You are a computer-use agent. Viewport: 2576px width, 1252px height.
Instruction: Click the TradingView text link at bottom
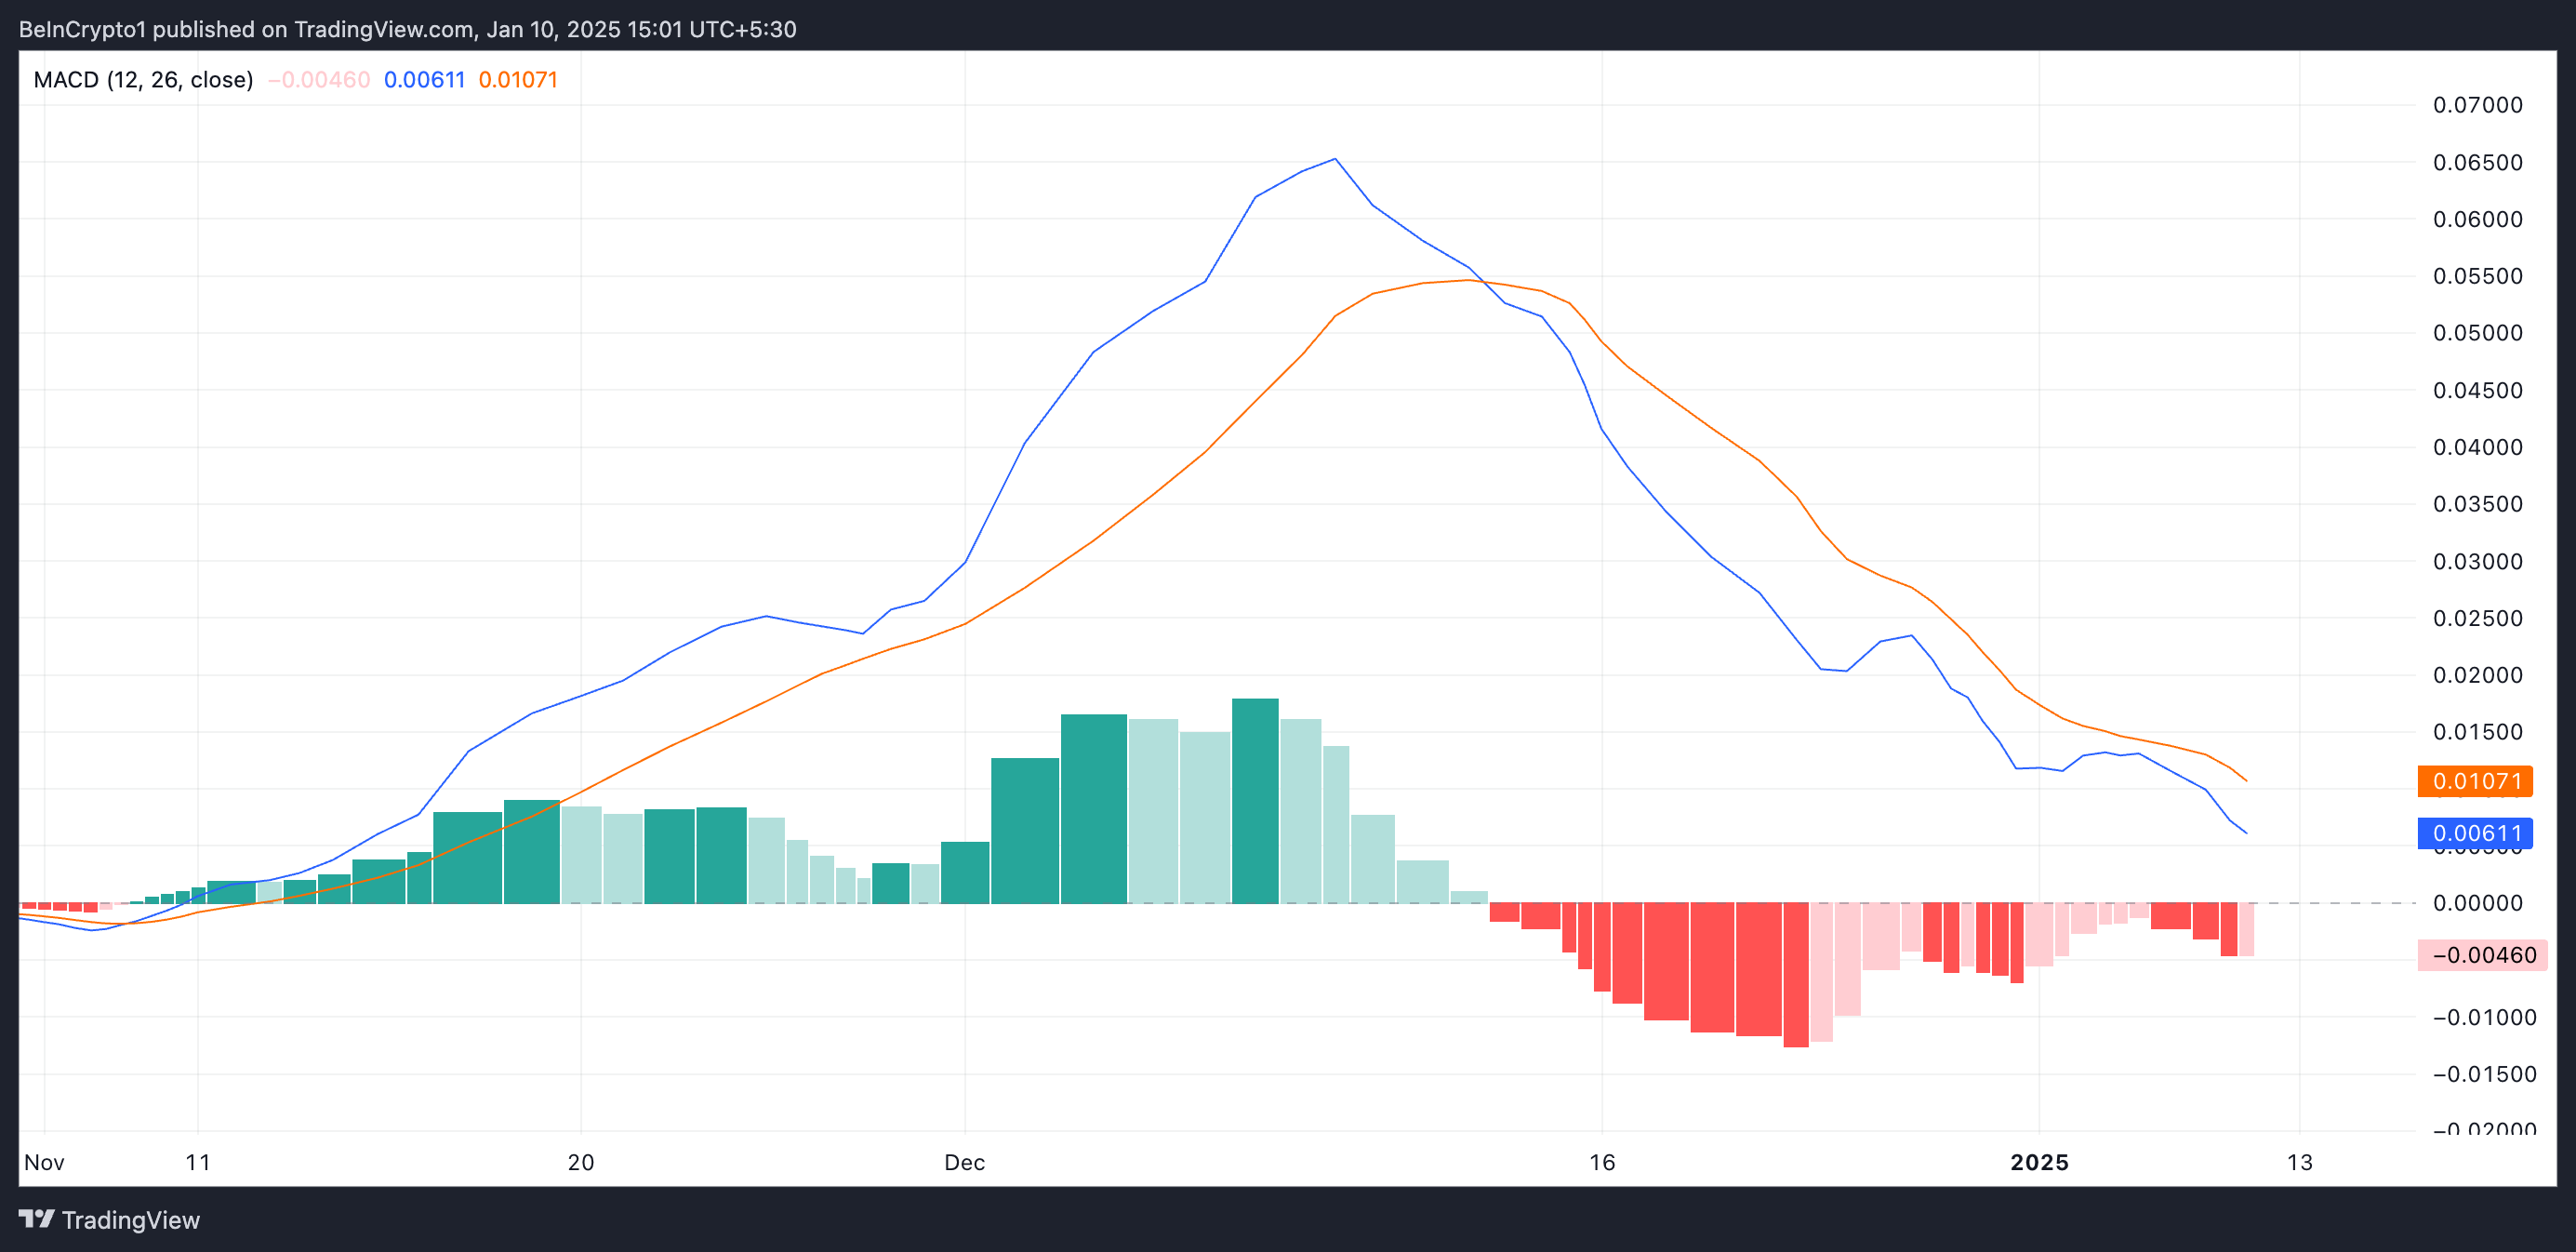coord(130,1220)
